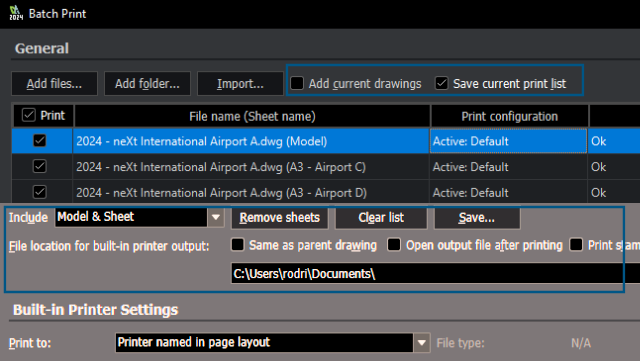
Task: Open the Include Model & Sheet dropdown
Action: pyautogui.click(x=216, y=217)
